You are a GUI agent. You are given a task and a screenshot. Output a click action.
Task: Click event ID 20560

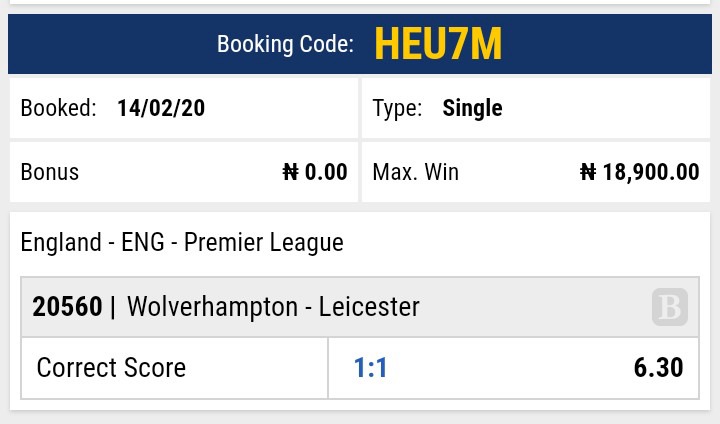67,307
